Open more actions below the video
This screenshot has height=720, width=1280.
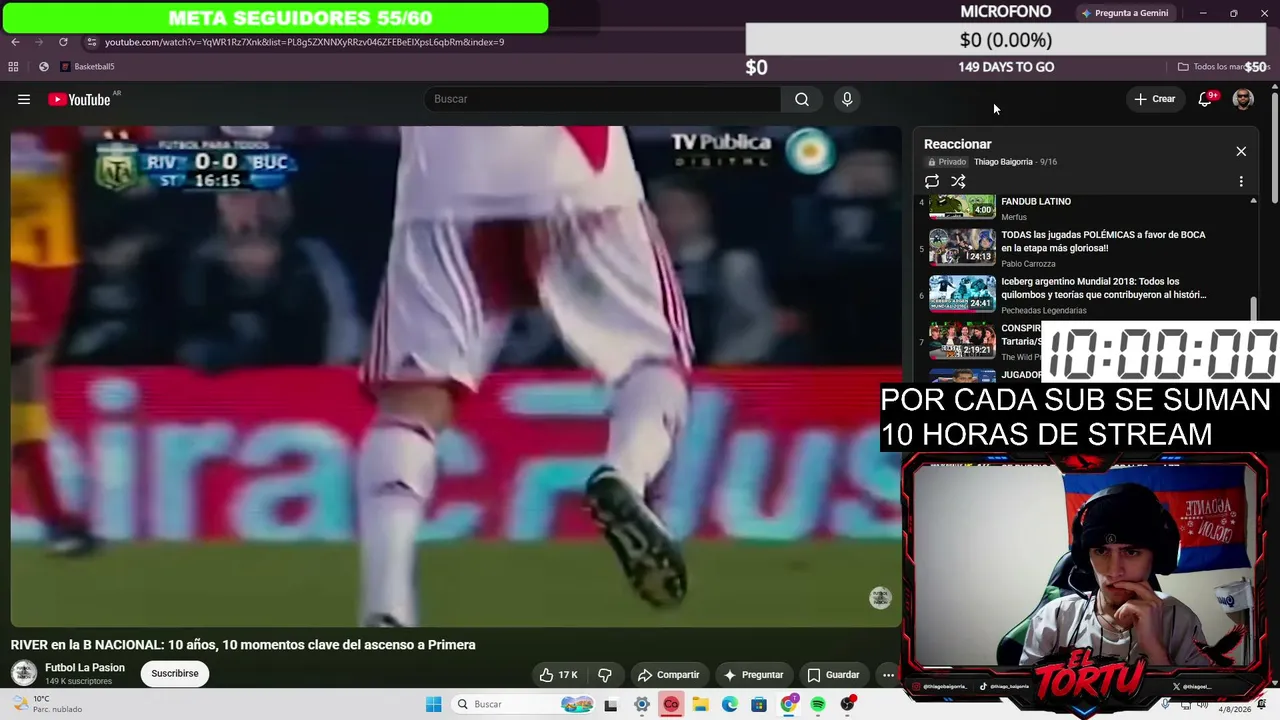(x=888, y=675)
